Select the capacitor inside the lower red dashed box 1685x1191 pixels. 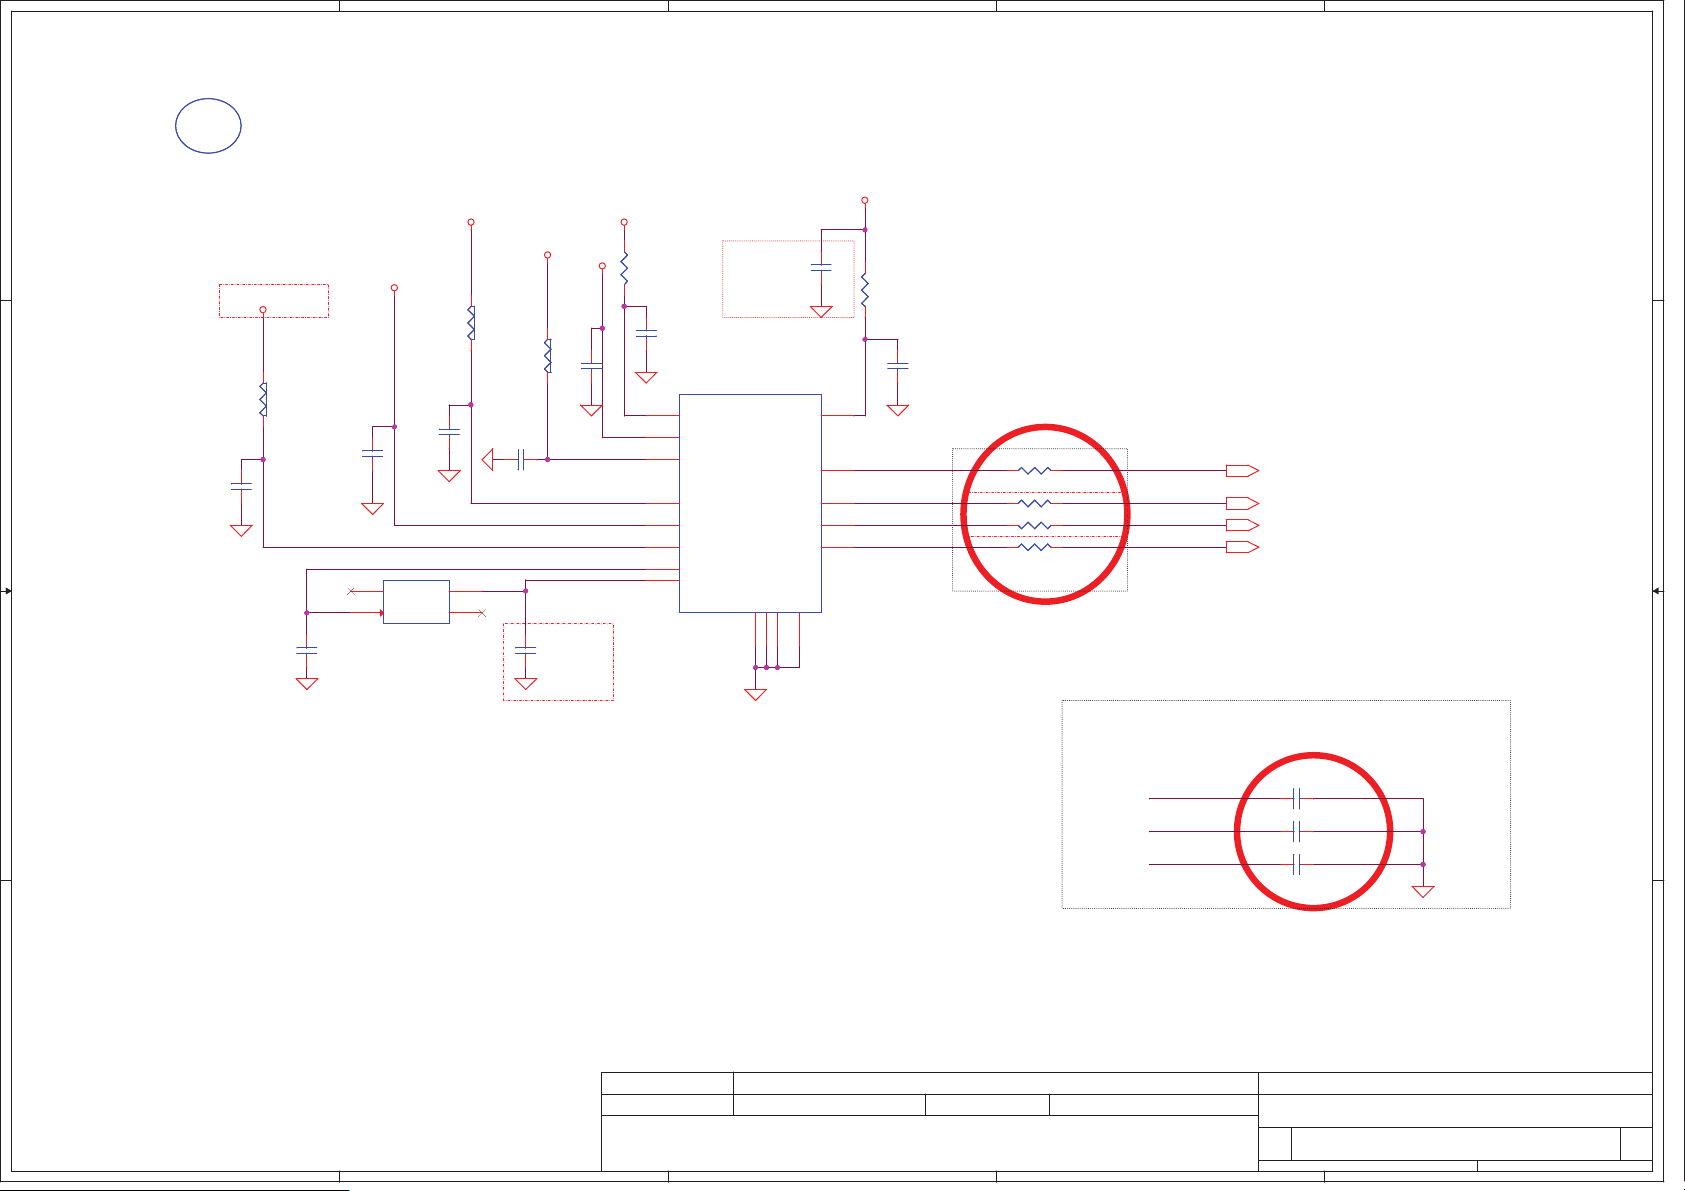[525, 650]
